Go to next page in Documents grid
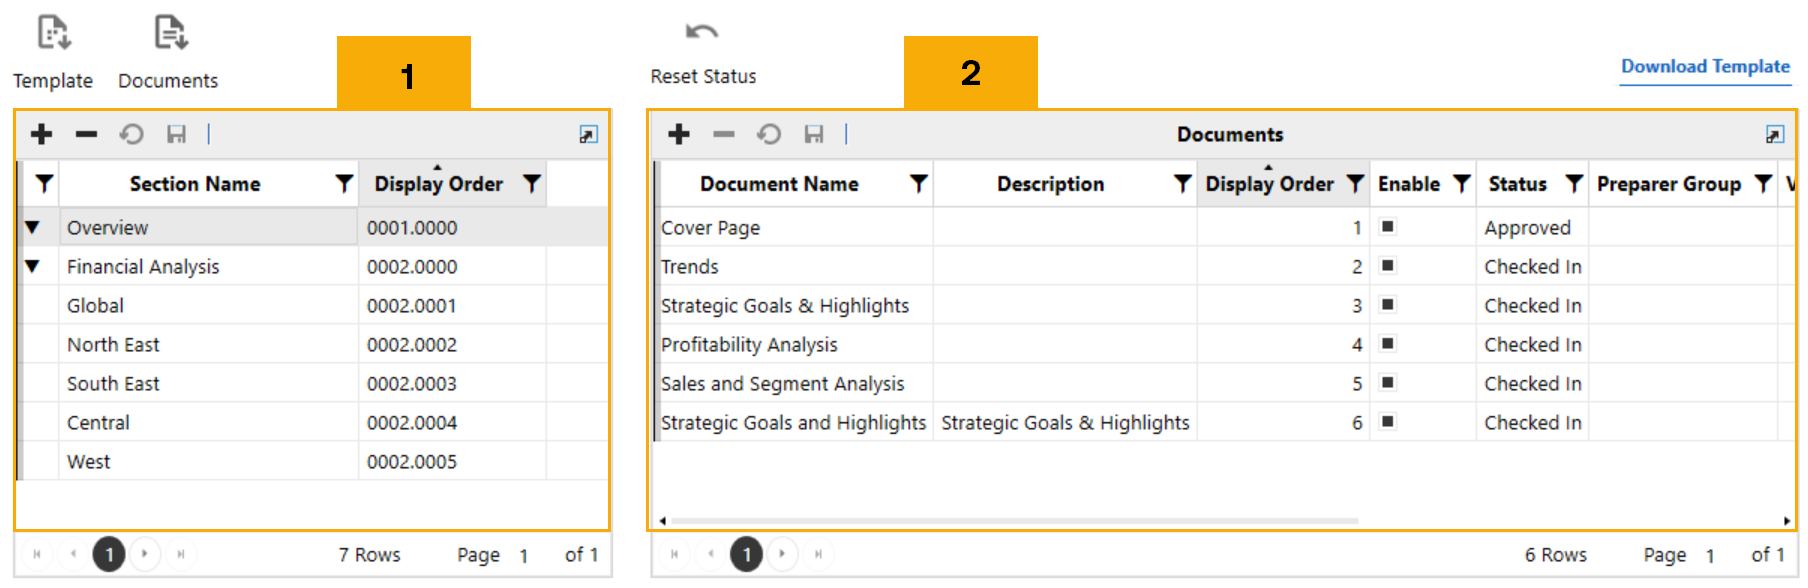Image resolution: width=1808 pixels, height=588 pixels. pyautogui.click(x=782, y=554)
